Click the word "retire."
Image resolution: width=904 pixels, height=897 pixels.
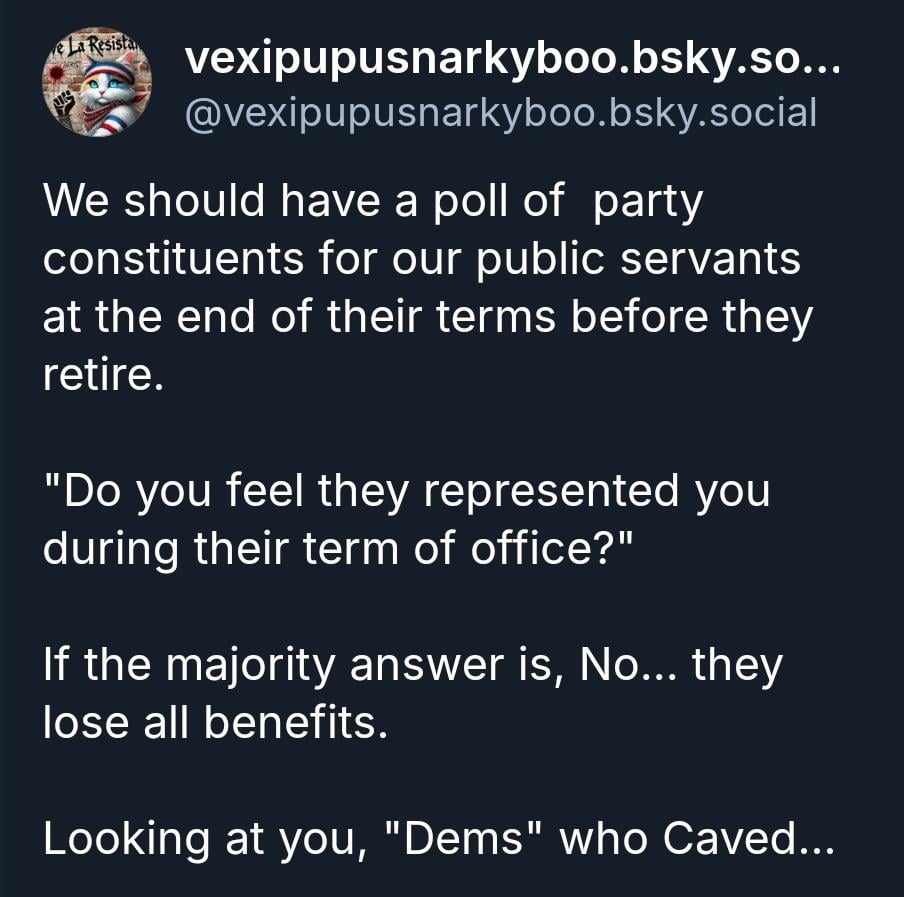(x=101, y=375)
